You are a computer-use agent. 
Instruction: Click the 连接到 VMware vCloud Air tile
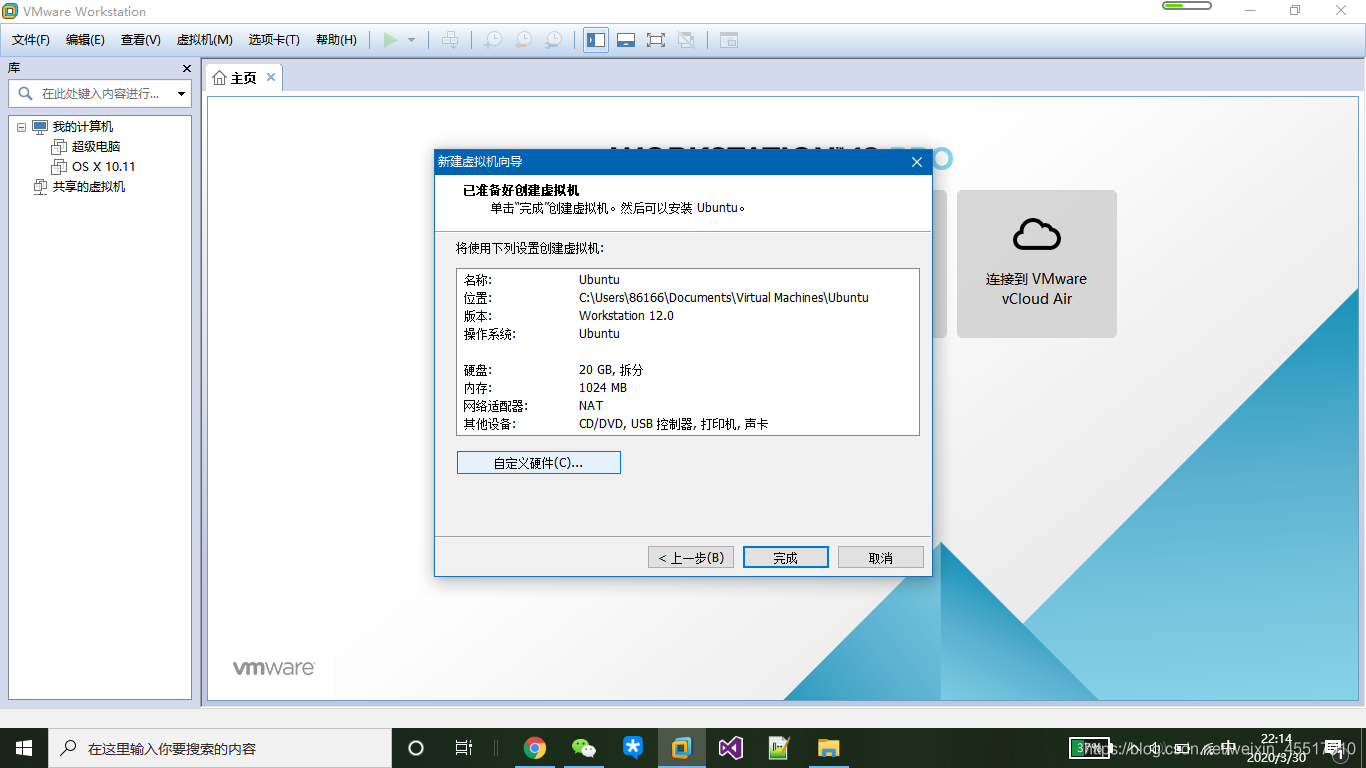pos(1036,264)
